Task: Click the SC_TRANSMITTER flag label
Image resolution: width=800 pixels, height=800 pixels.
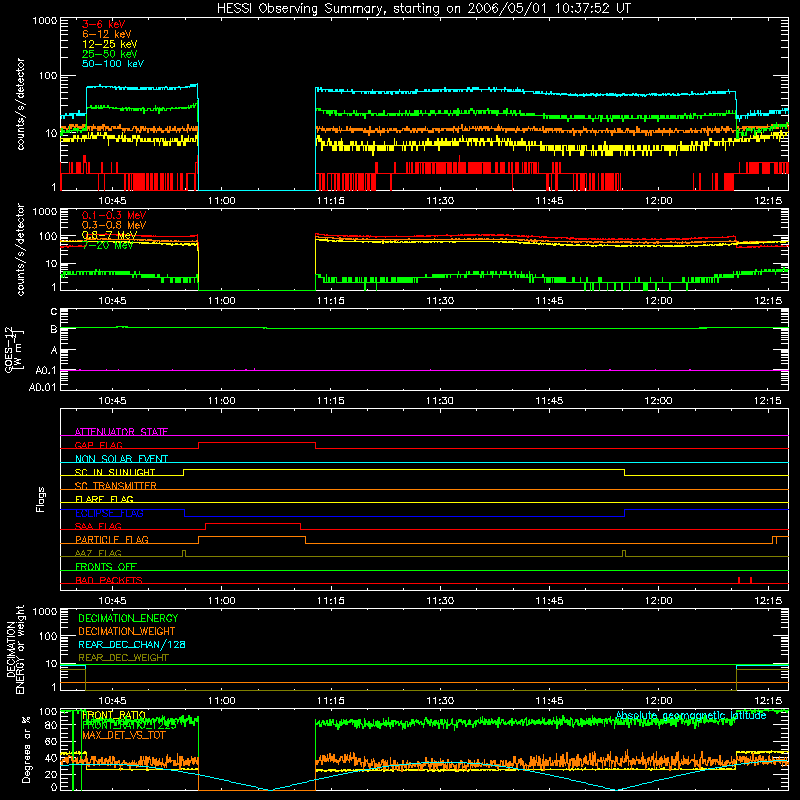Action: coord(115,485)
